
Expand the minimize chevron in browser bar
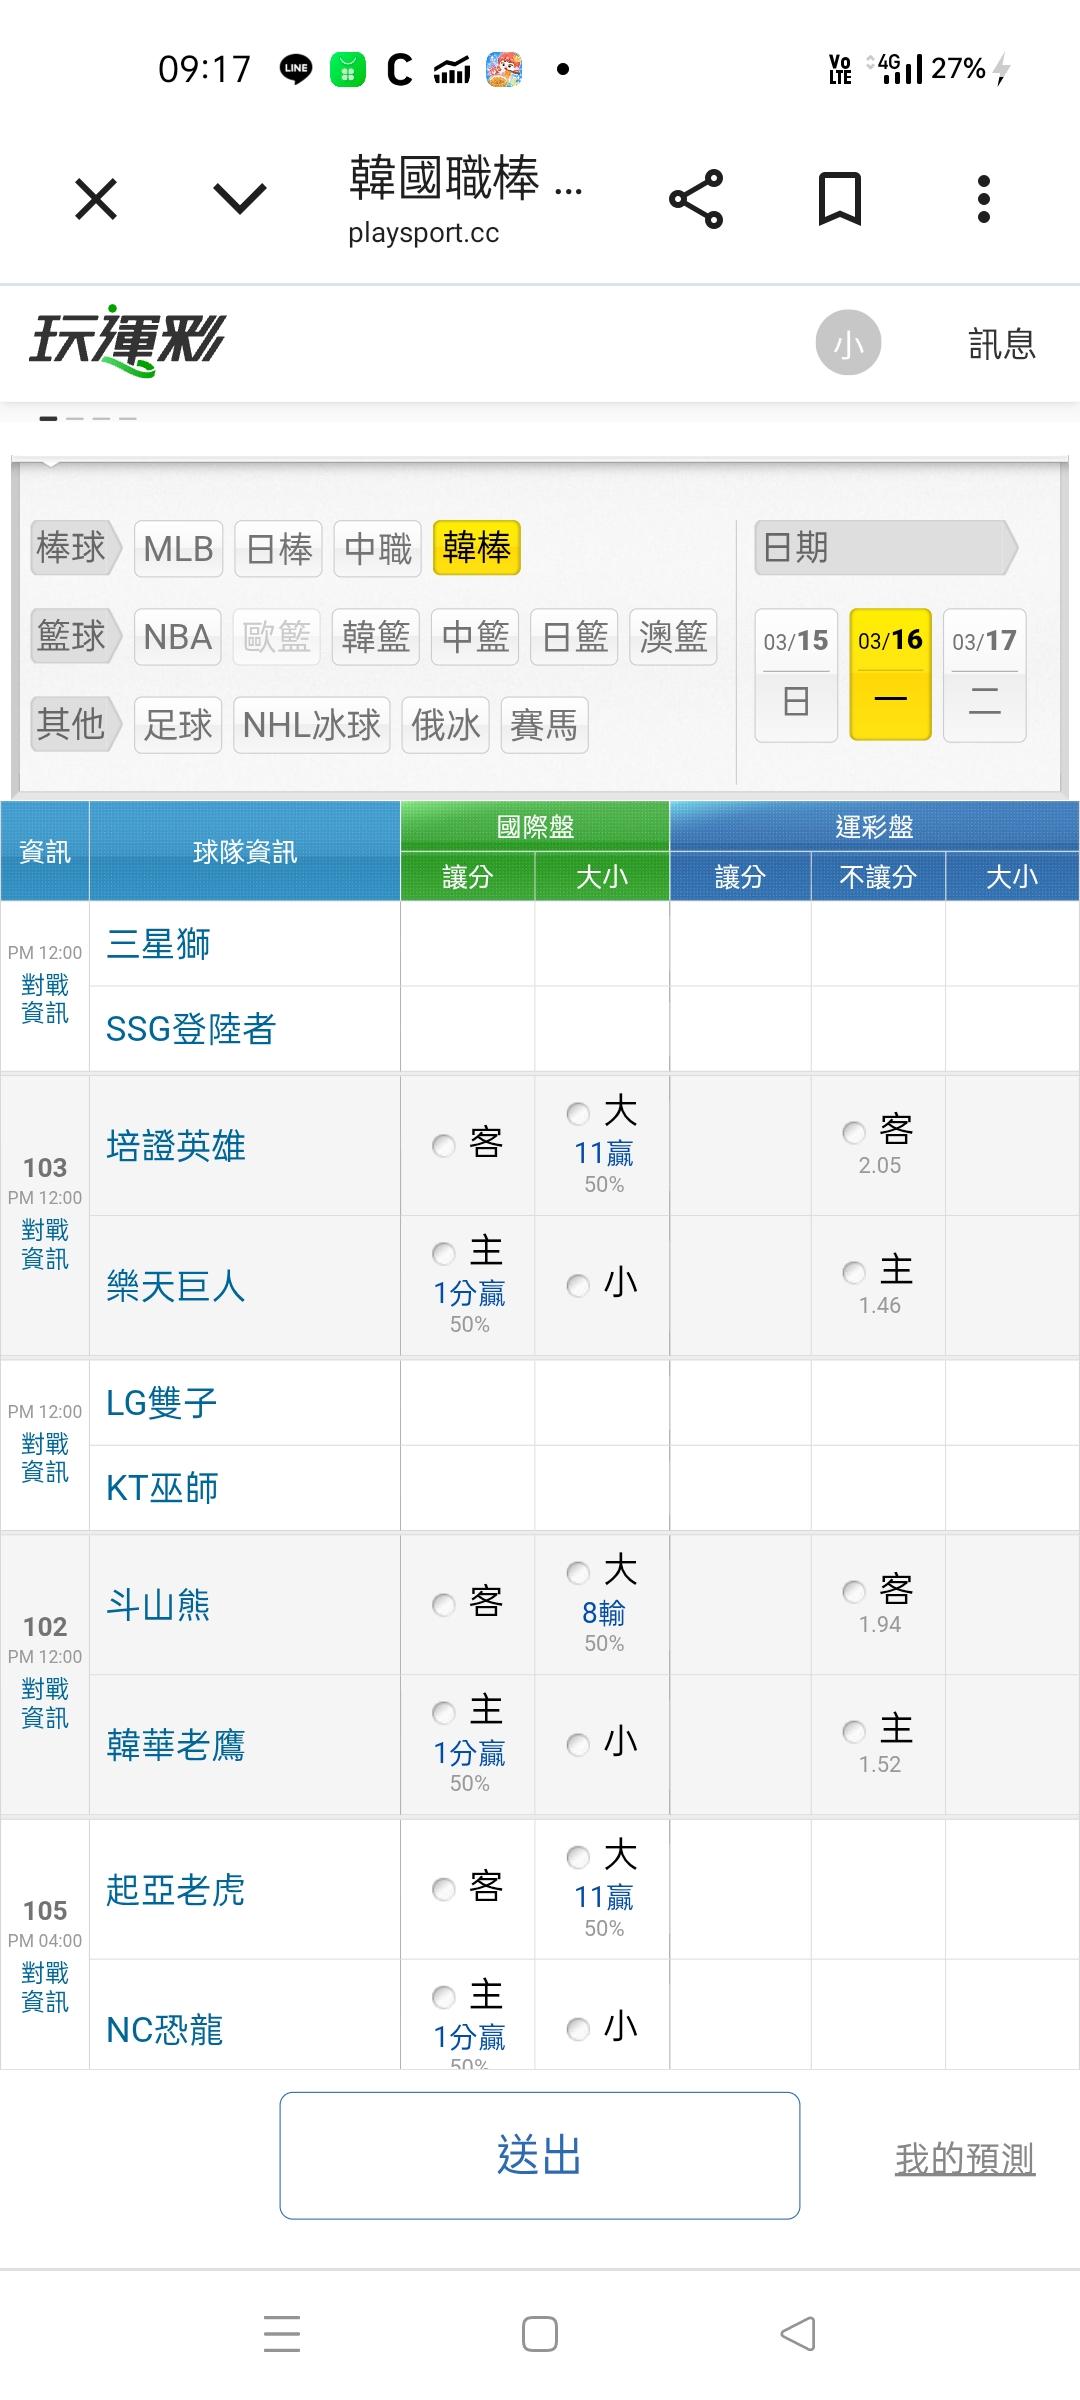coord(240,199)
